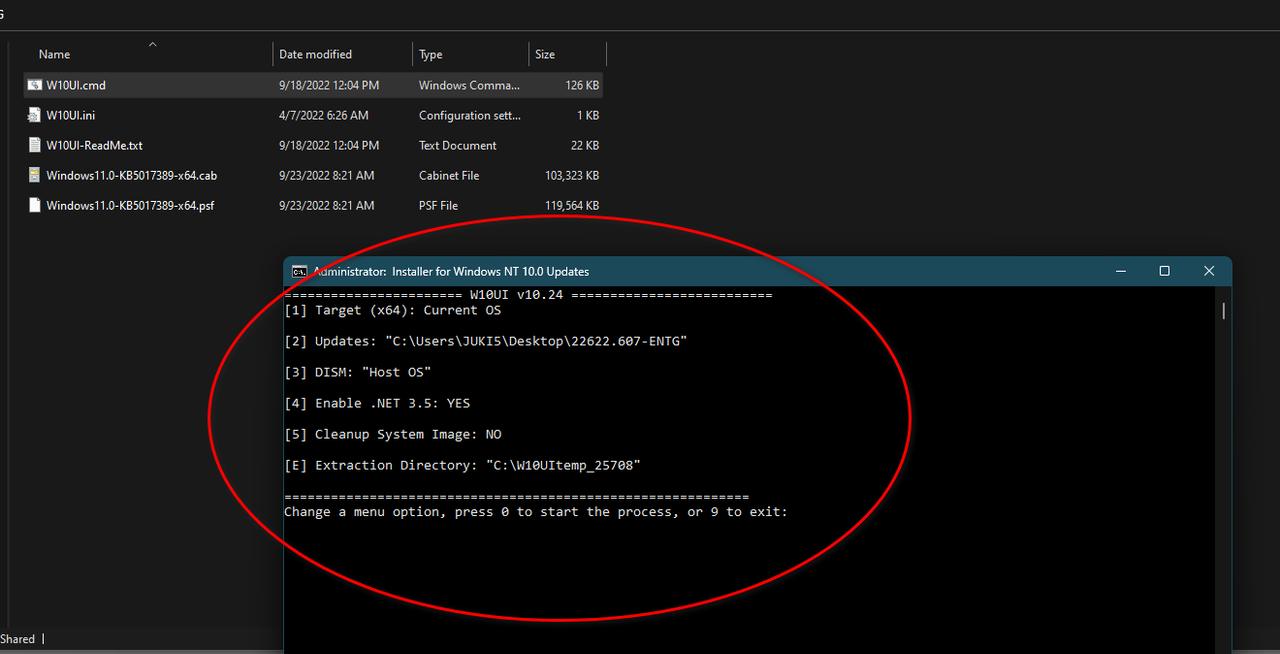1280x654 pixels.
Task: Select Windows11.0-KB5017389-x64.cab file name
Action: [x=131, y=175]
